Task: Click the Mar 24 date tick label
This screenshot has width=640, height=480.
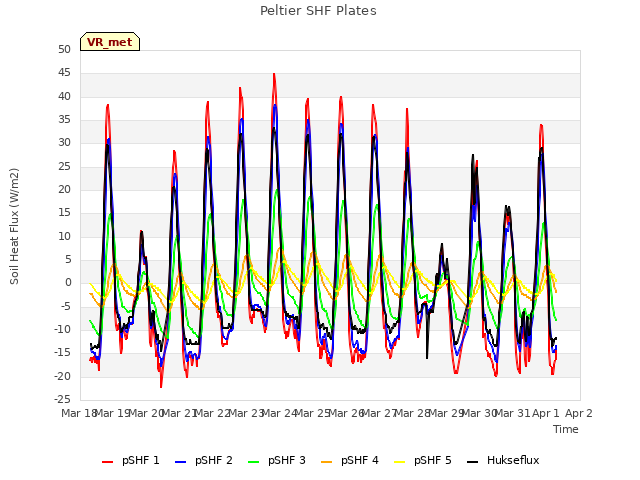Action: tap(279, 413)
